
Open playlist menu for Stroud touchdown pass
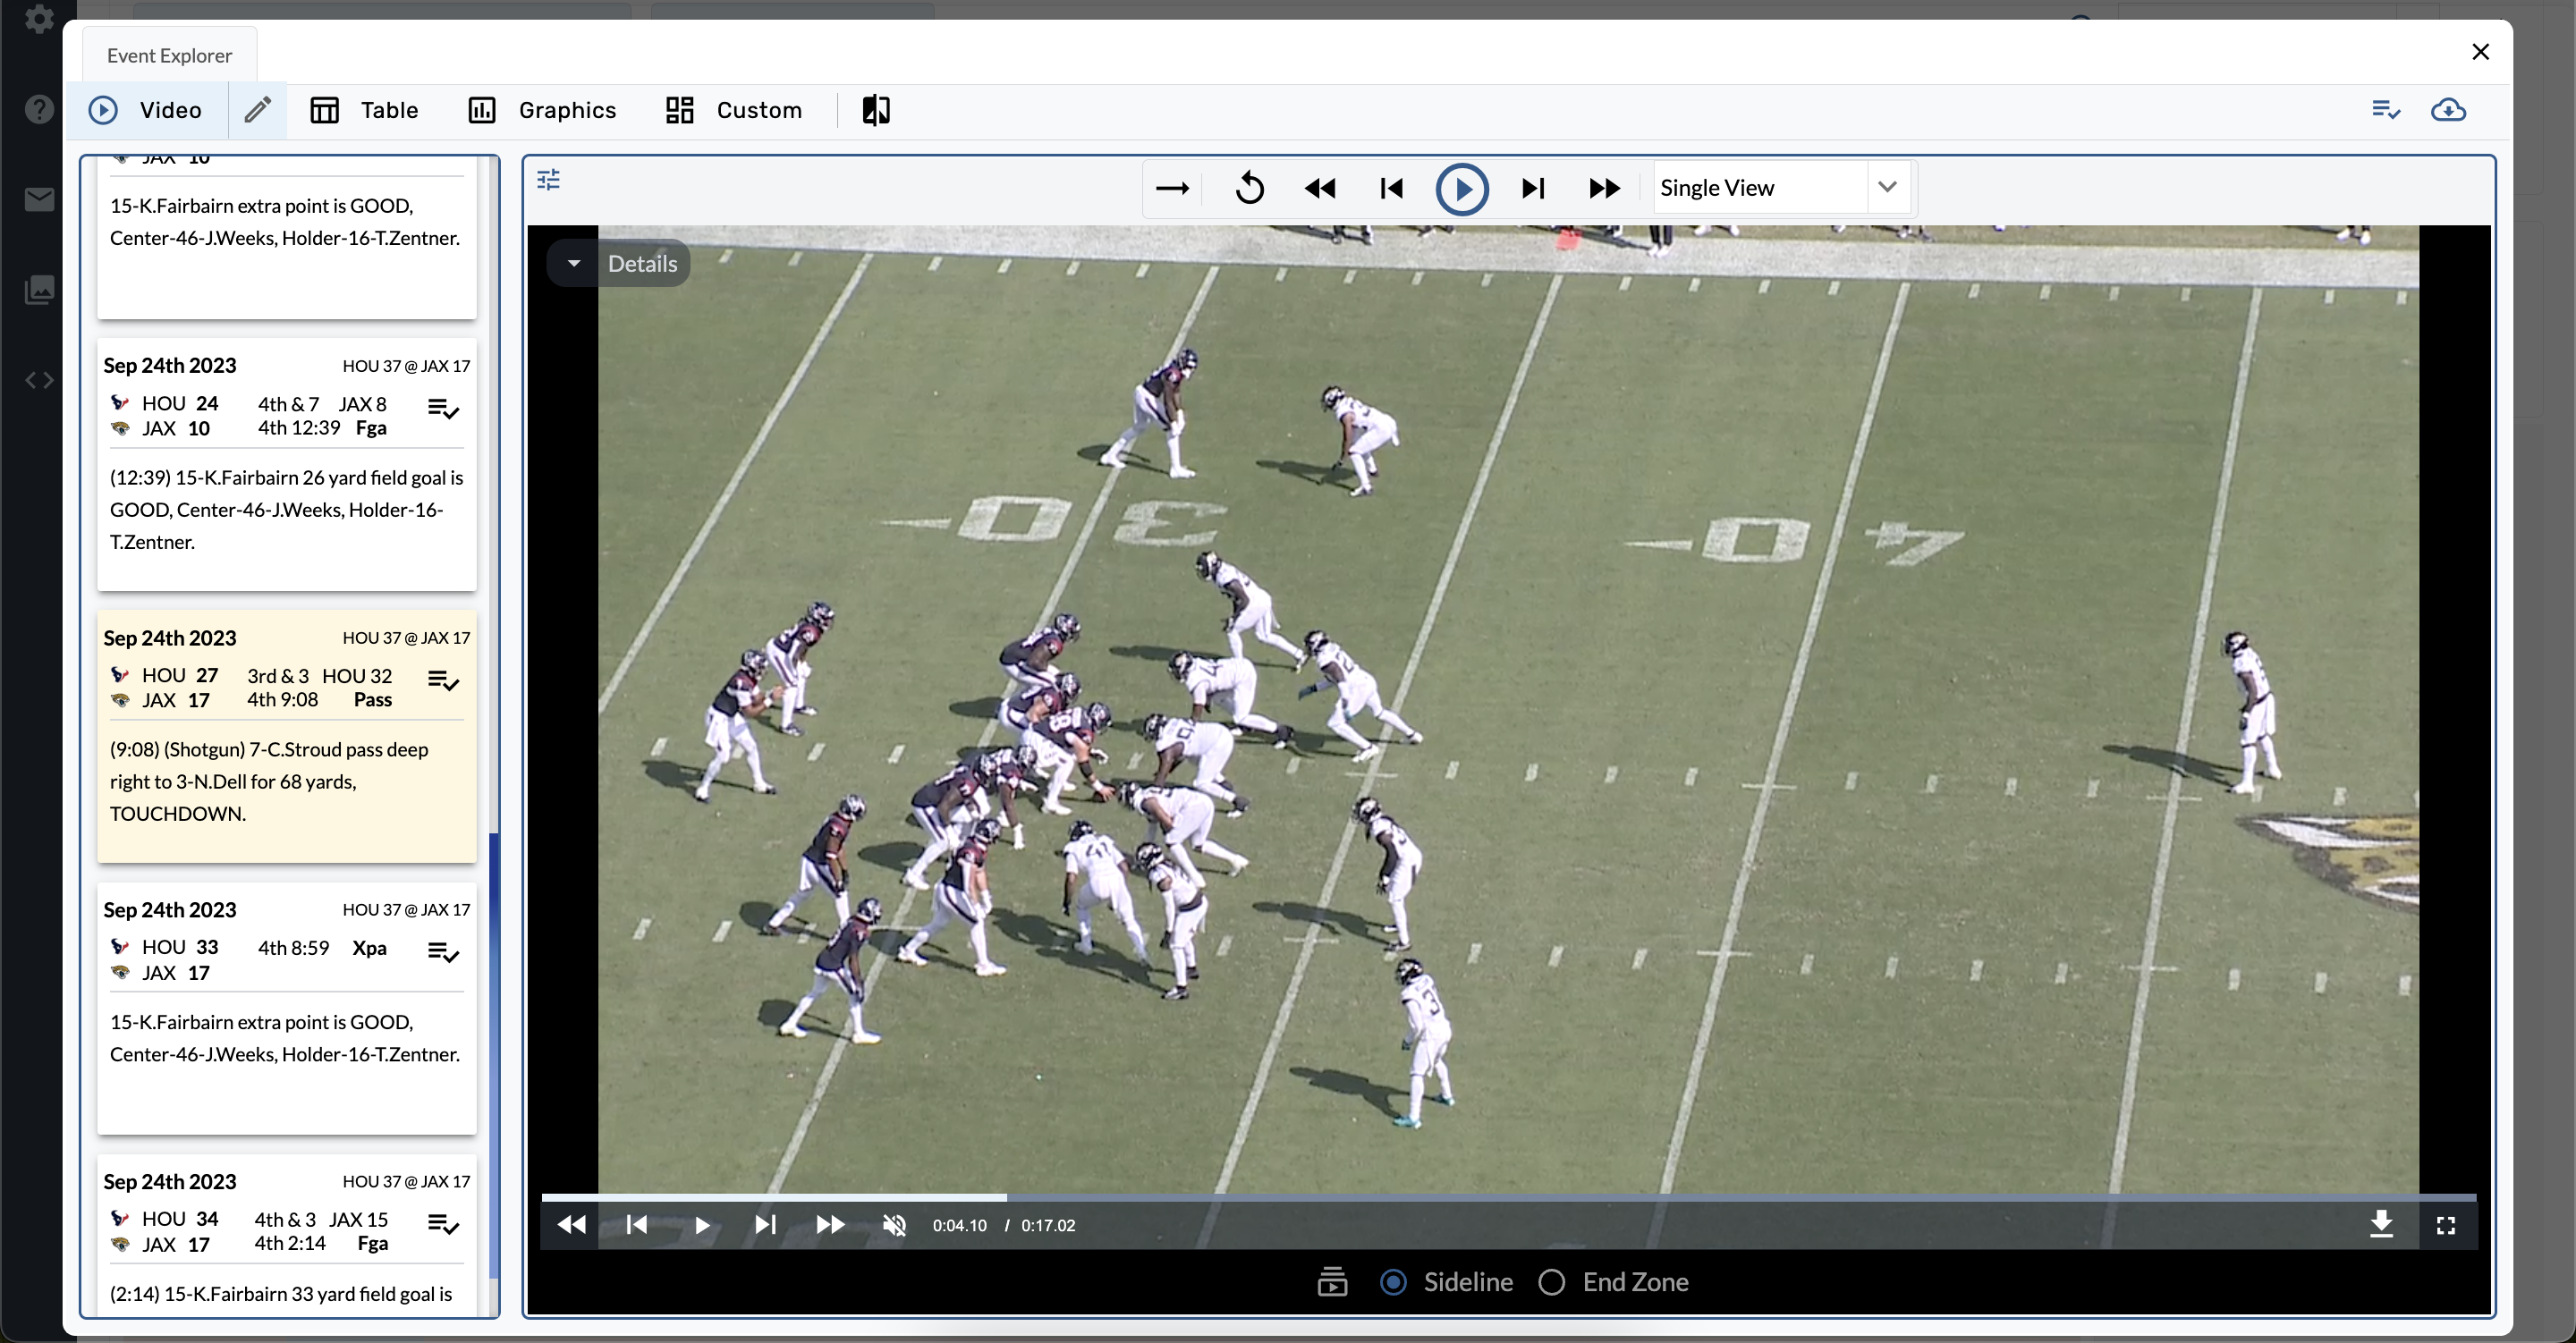(442, 682)
